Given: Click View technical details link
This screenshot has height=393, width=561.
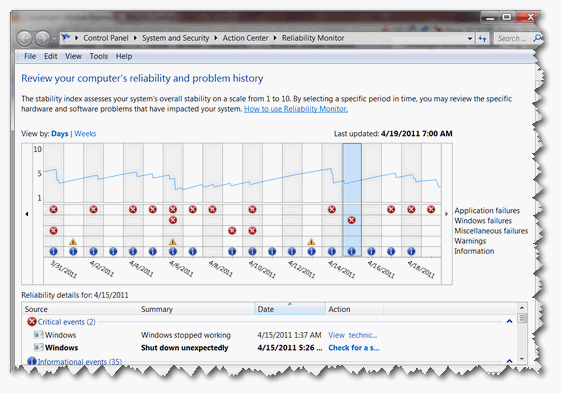Looking at the screenshot, I should click(353, 335).
